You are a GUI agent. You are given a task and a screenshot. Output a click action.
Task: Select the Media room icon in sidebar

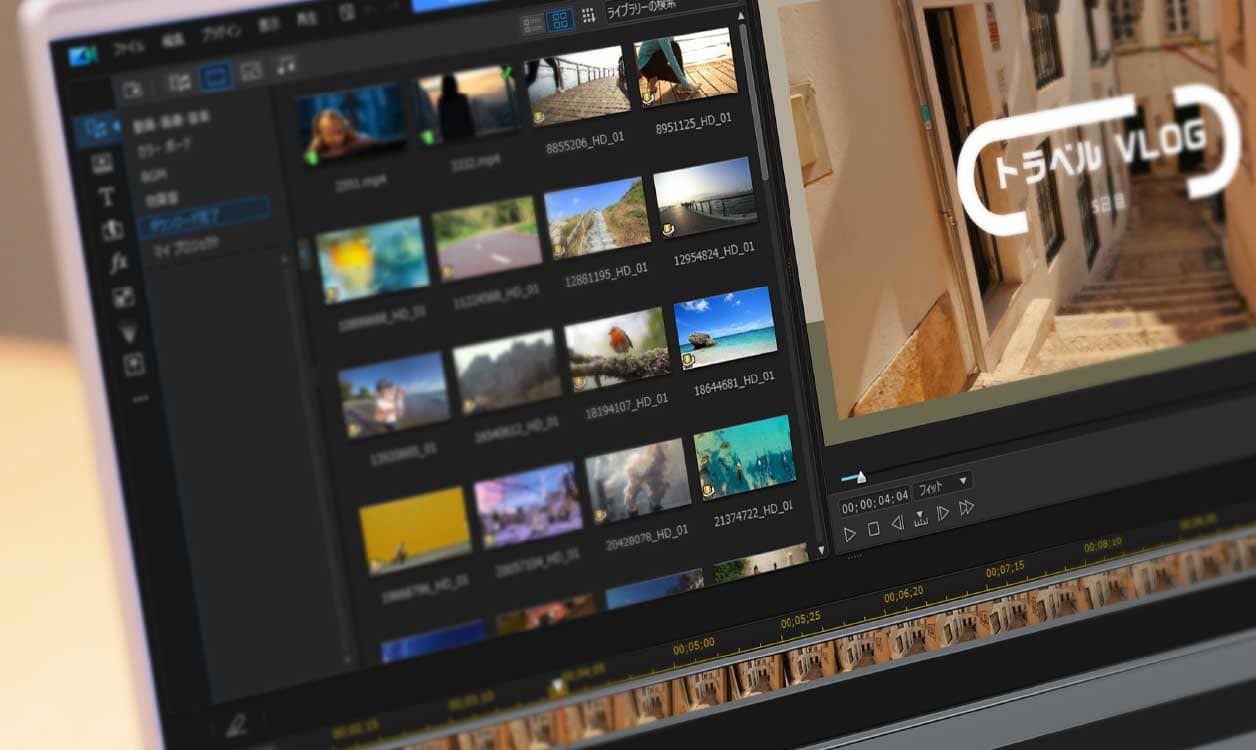(98, 128)
